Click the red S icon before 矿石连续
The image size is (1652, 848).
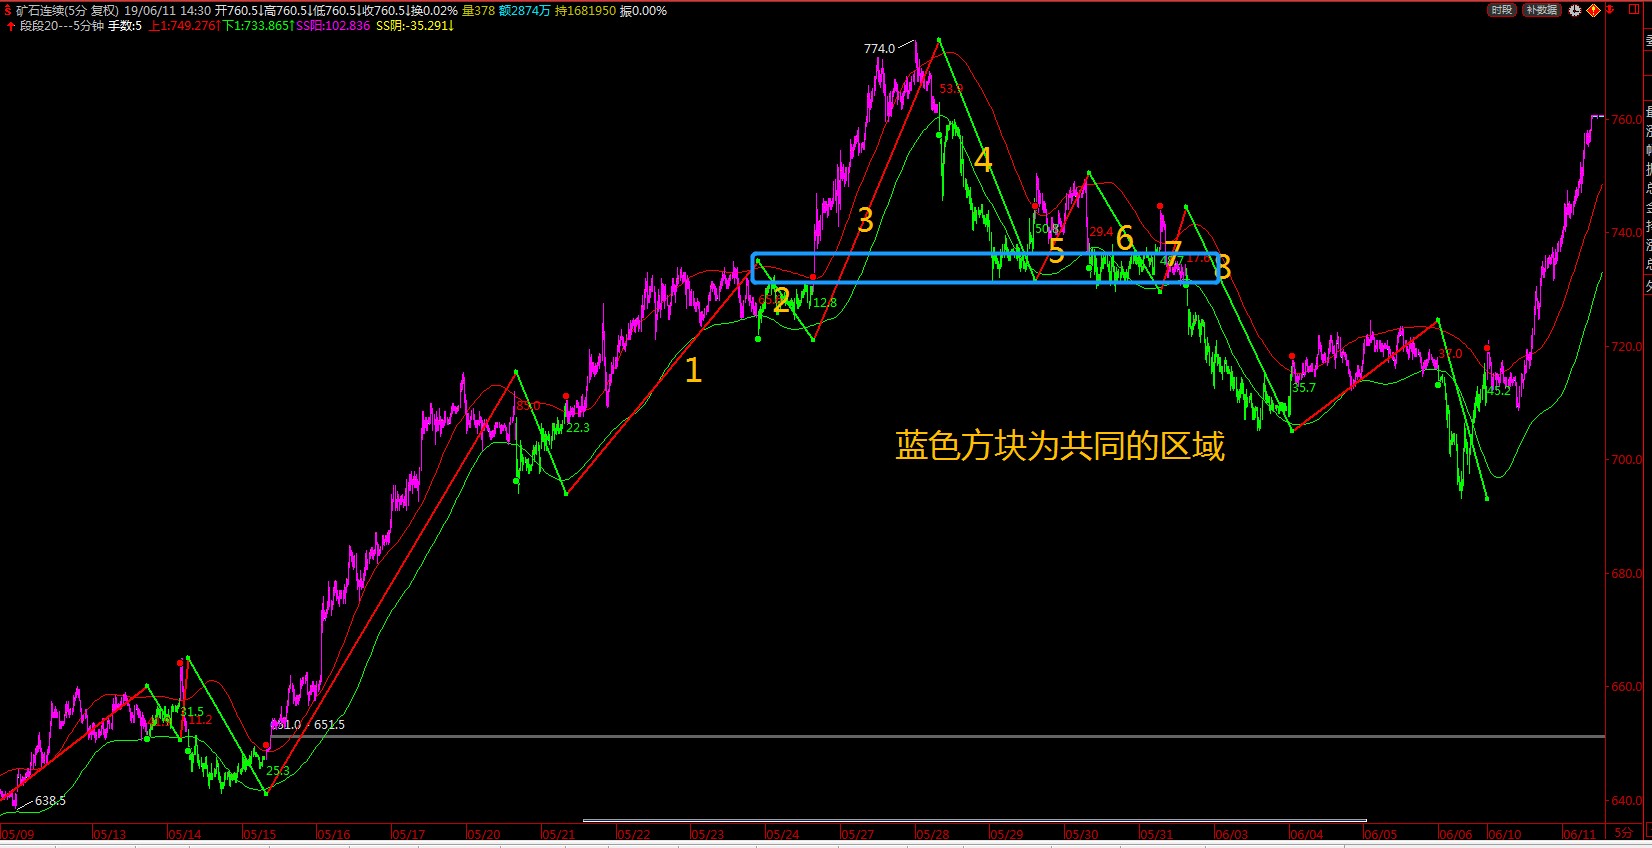(7, 11)
